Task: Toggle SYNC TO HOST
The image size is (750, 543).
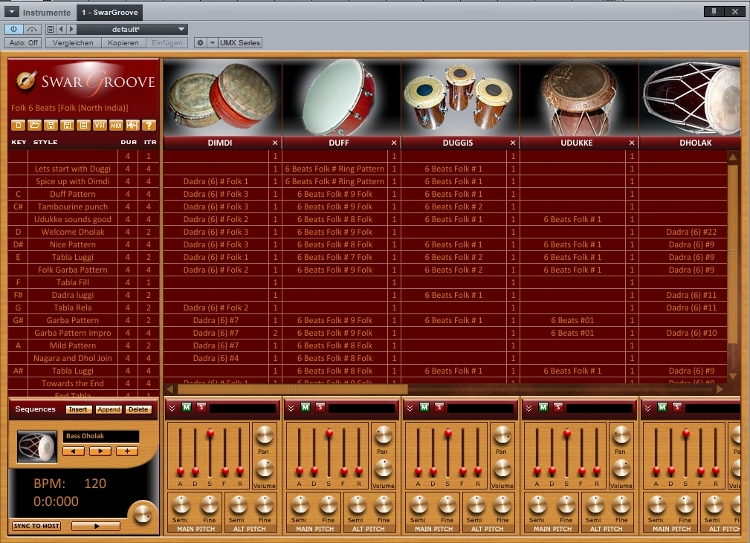Action: (36, 526)
